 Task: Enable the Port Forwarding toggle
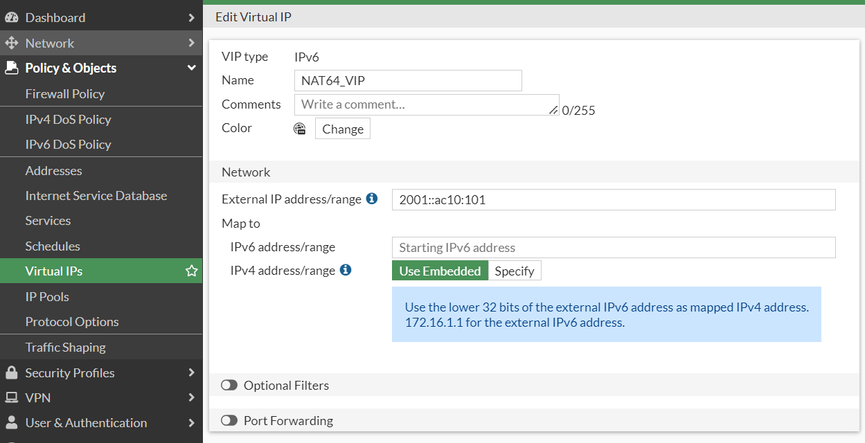229,421
